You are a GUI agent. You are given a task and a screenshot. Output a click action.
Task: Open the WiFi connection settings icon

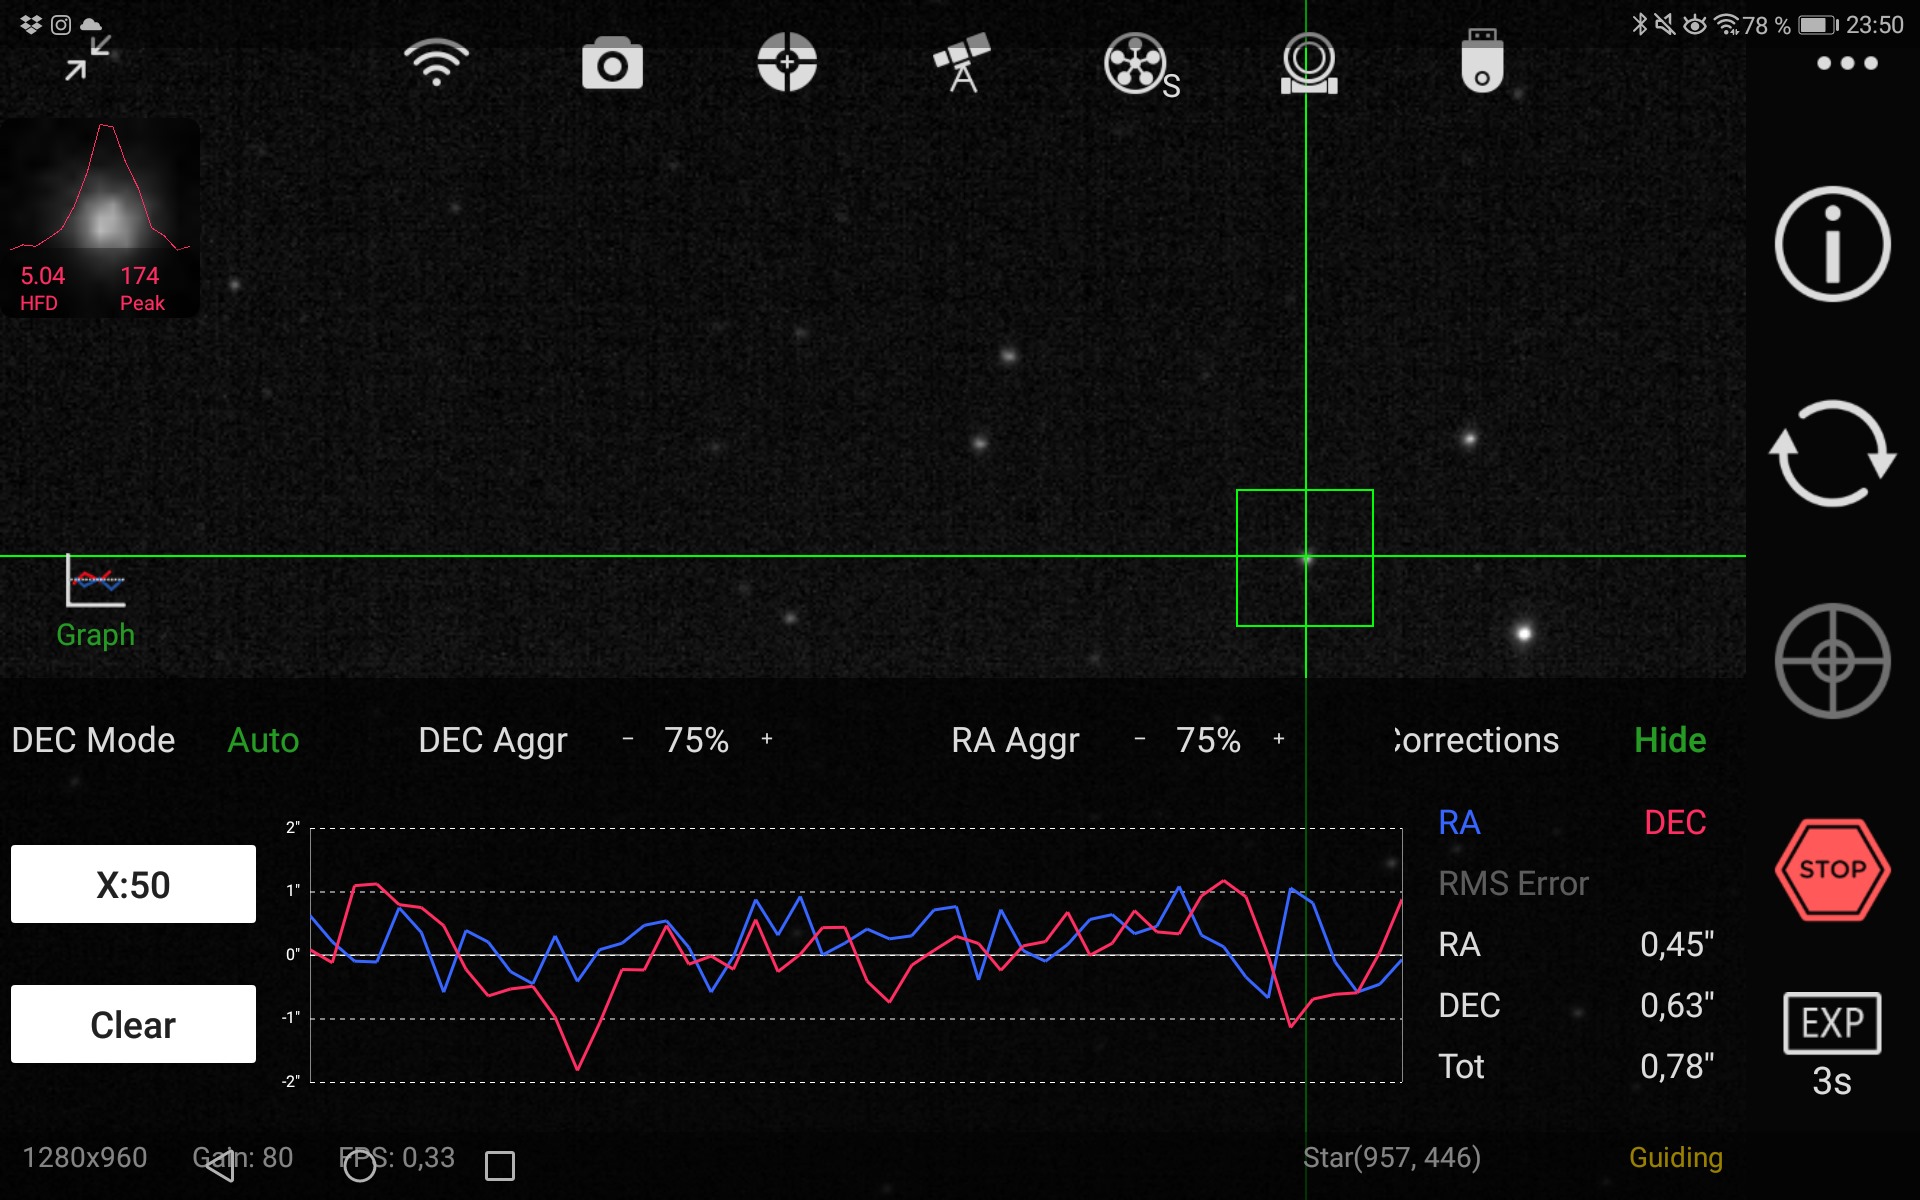436,62
